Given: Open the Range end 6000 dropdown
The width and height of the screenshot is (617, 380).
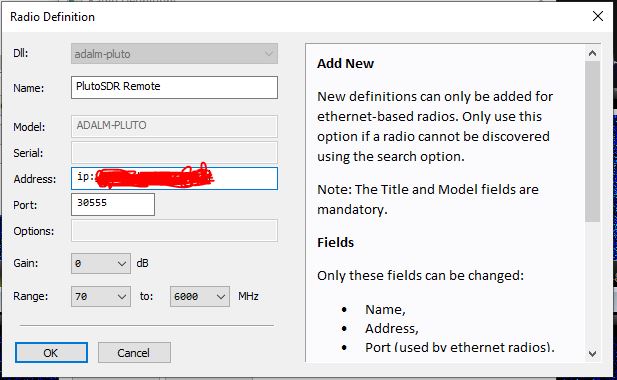Looking at the screenshot, I should coord(200,297).
